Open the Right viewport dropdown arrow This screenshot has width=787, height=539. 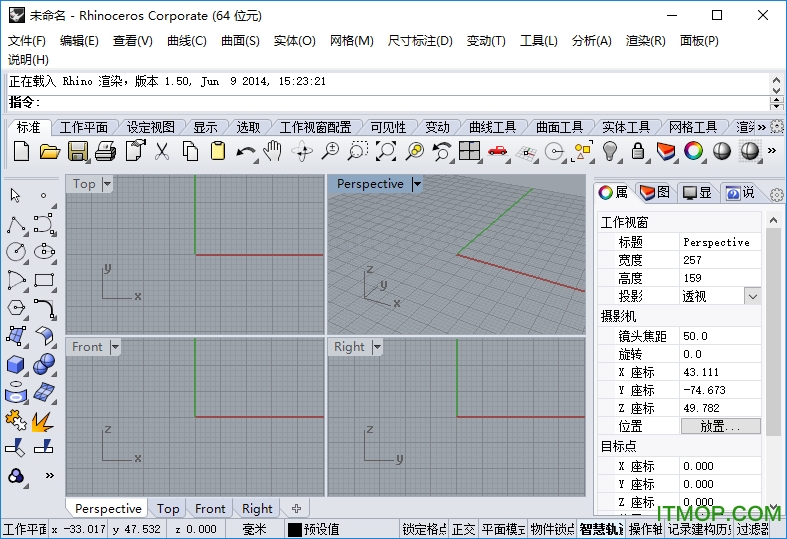click(377, 347)
